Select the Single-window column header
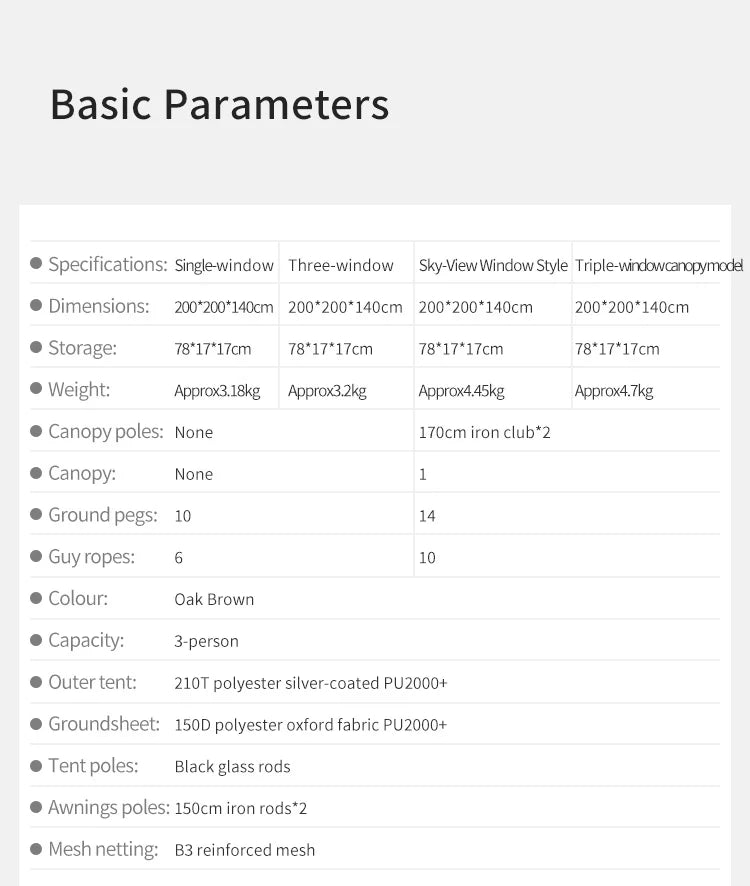This screenshot has height=886, width=750. click(224, 265)
